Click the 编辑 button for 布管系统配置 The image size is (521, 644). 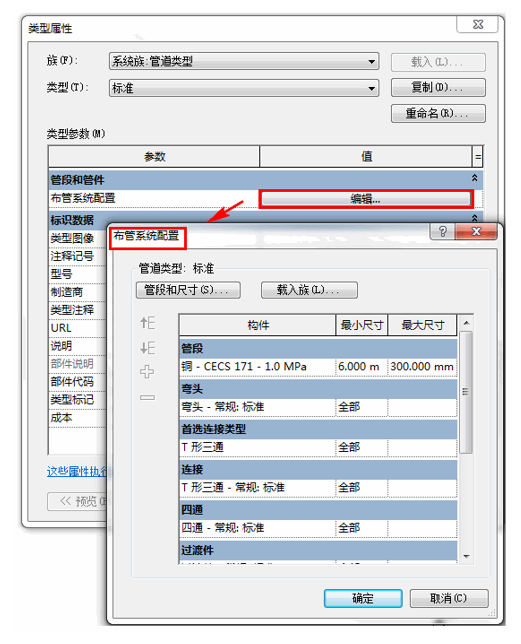click(x=365, y=199)
